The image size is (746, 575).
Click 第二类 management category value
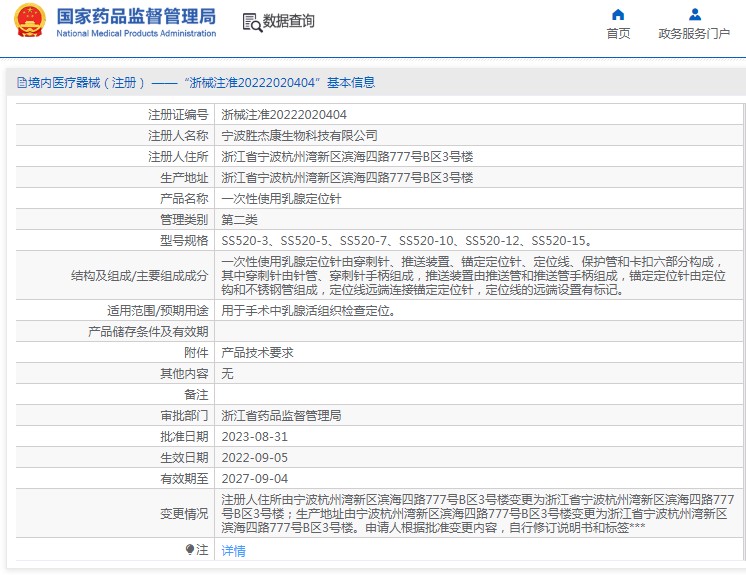(x=239, y=220)
